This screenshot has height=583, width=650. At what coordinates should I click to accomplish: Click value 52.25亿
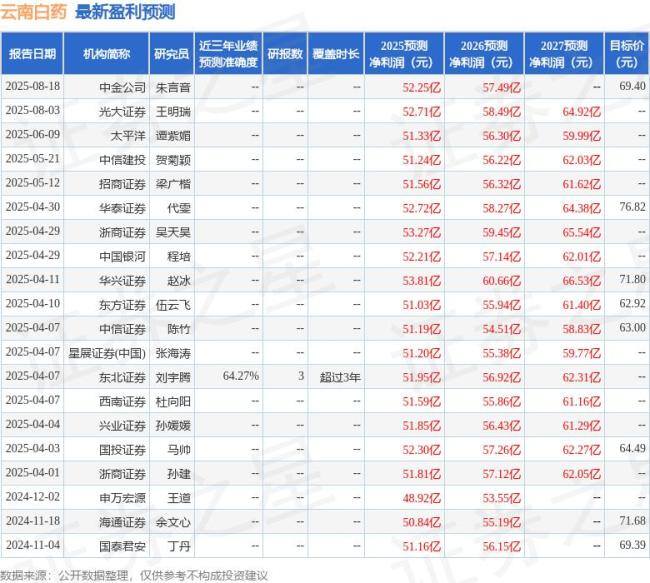(x=422, y=87)
